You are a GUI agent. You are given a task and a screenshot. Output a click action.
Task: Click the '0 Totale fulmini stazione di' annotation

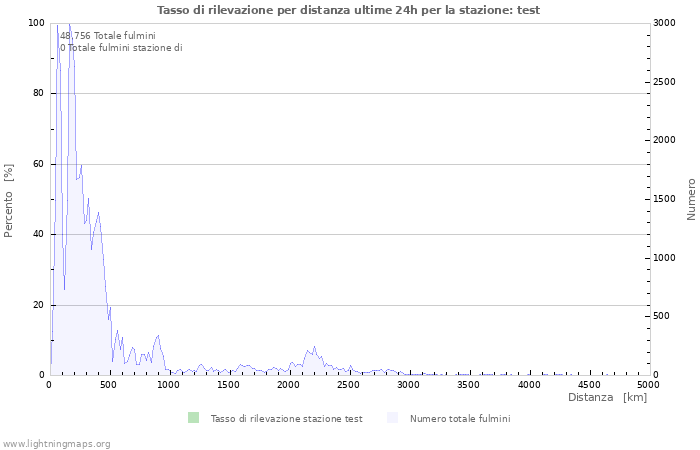click(x=121, y=48)
